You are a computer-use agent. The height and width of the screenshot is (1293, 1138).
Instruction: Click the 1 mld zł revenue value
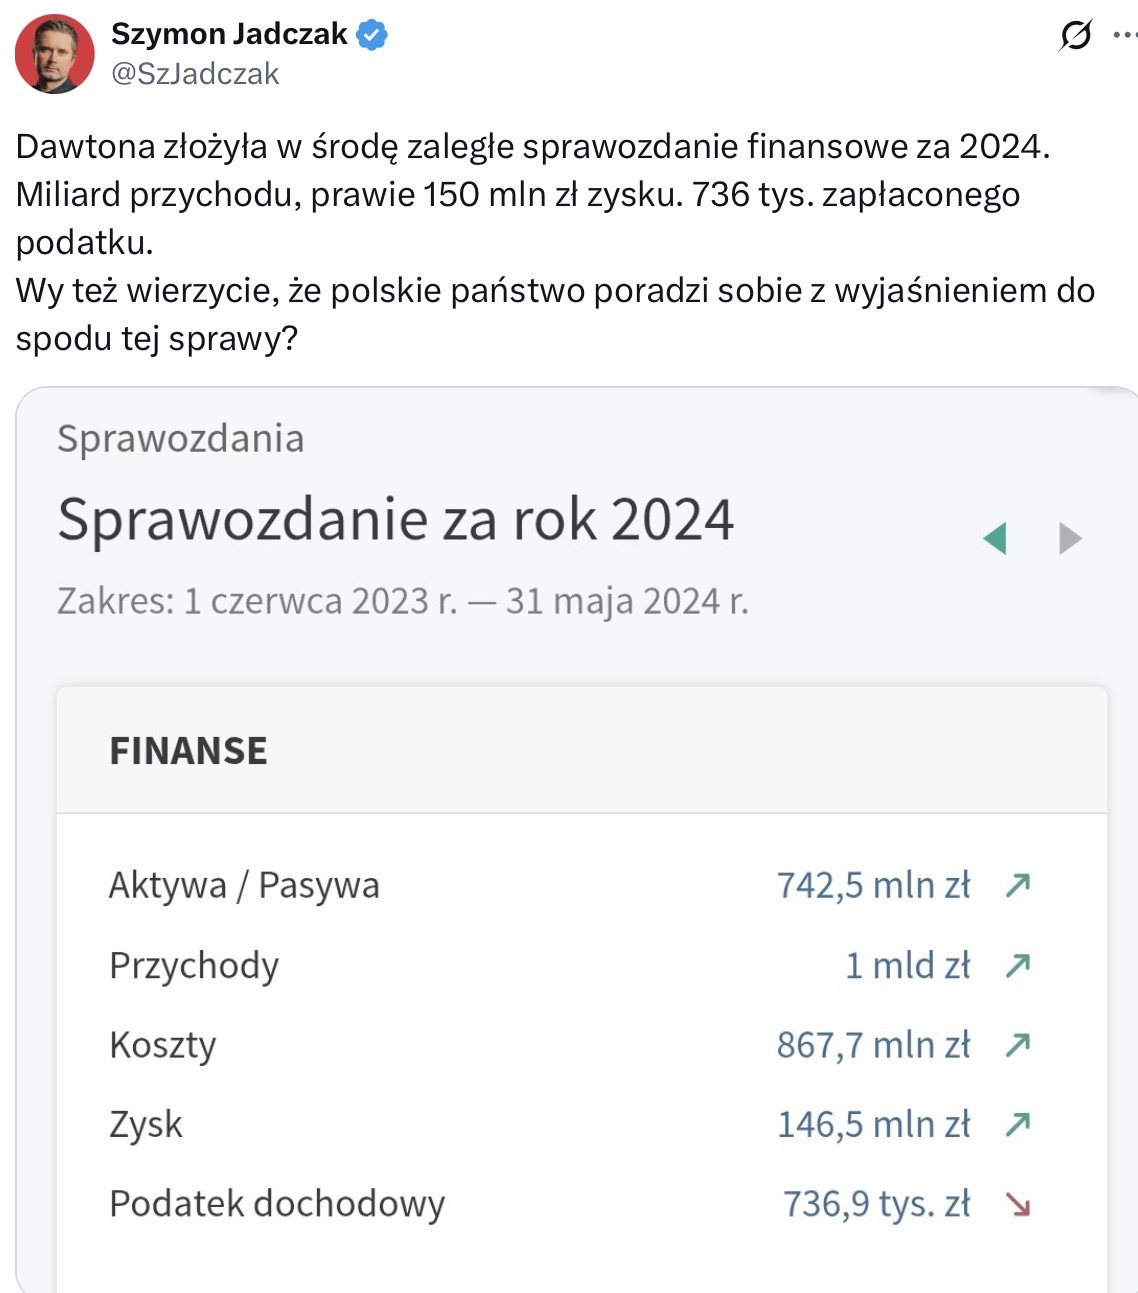click(907, 965)
